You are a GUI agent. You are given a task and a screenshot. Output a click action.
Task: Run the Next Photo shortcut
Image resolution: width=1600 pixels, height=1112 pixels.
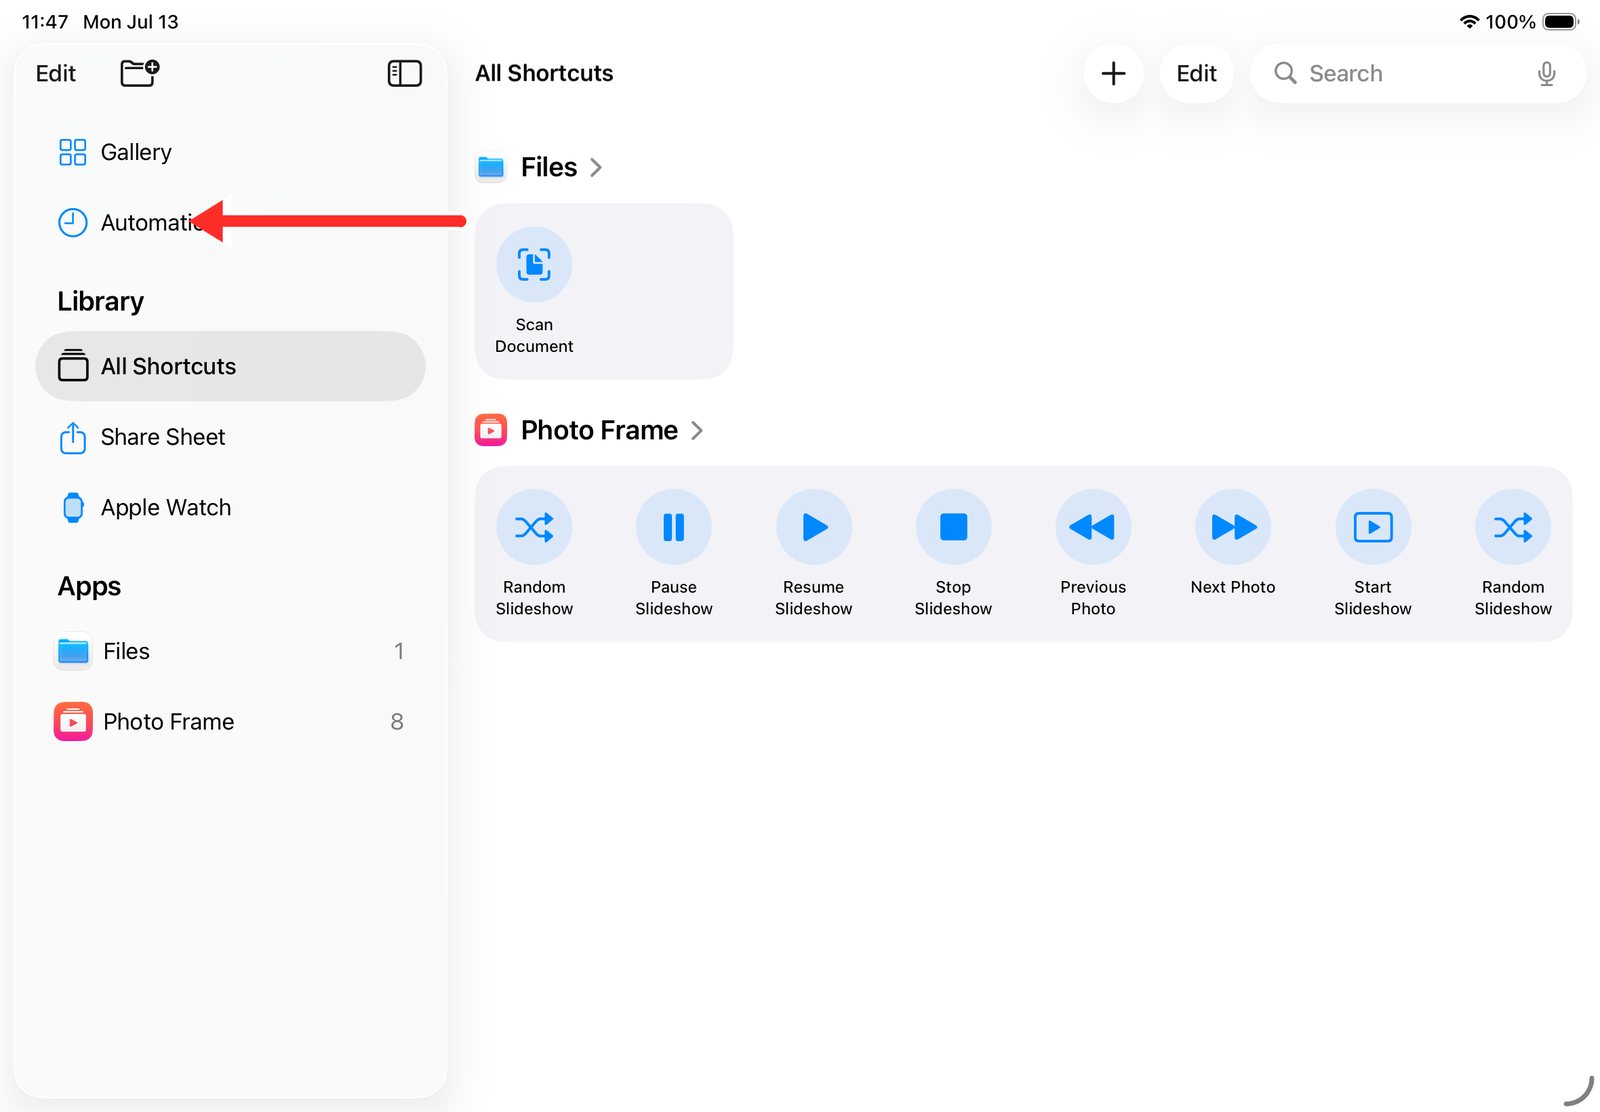click(x=1233, y=543)
